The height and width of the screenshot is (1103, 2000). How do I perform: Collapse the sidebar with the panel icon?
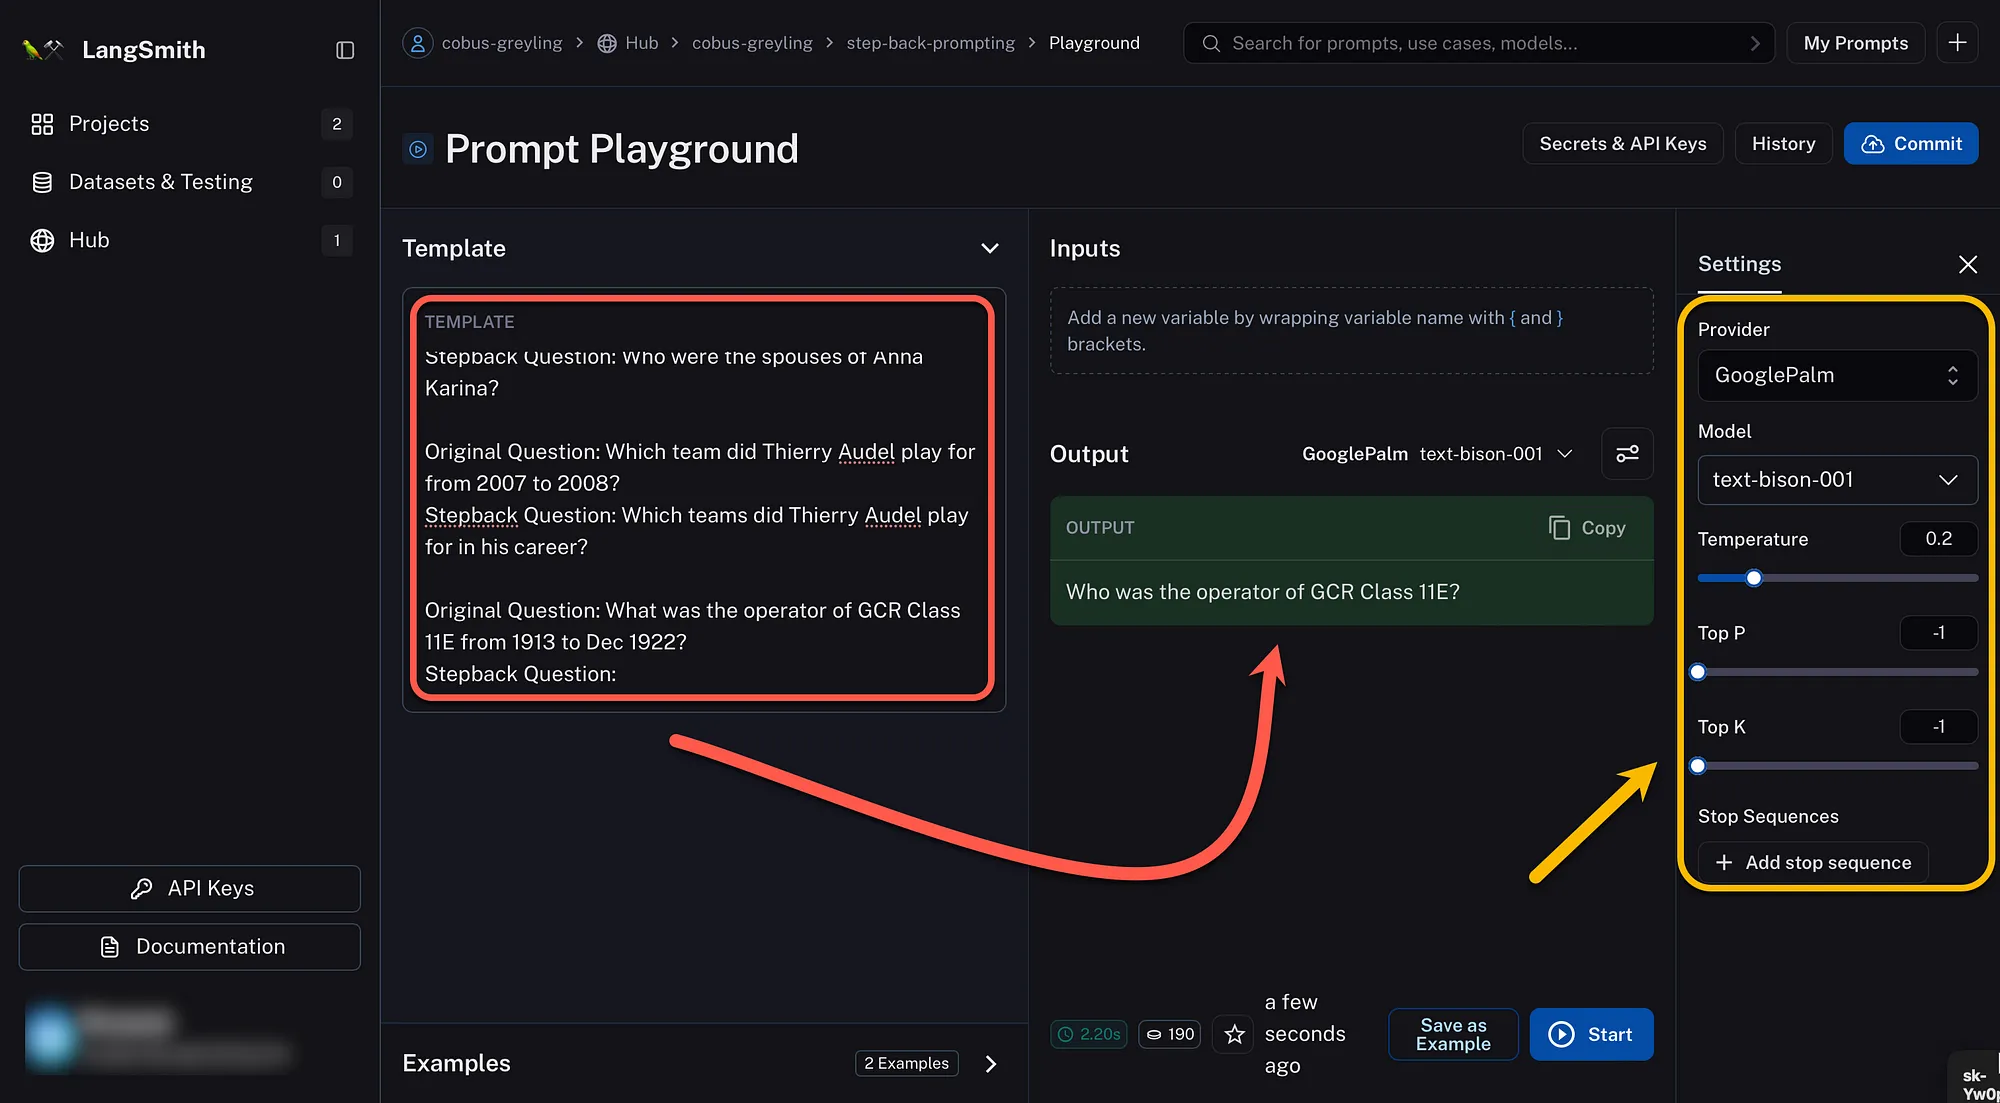point(345,50)
